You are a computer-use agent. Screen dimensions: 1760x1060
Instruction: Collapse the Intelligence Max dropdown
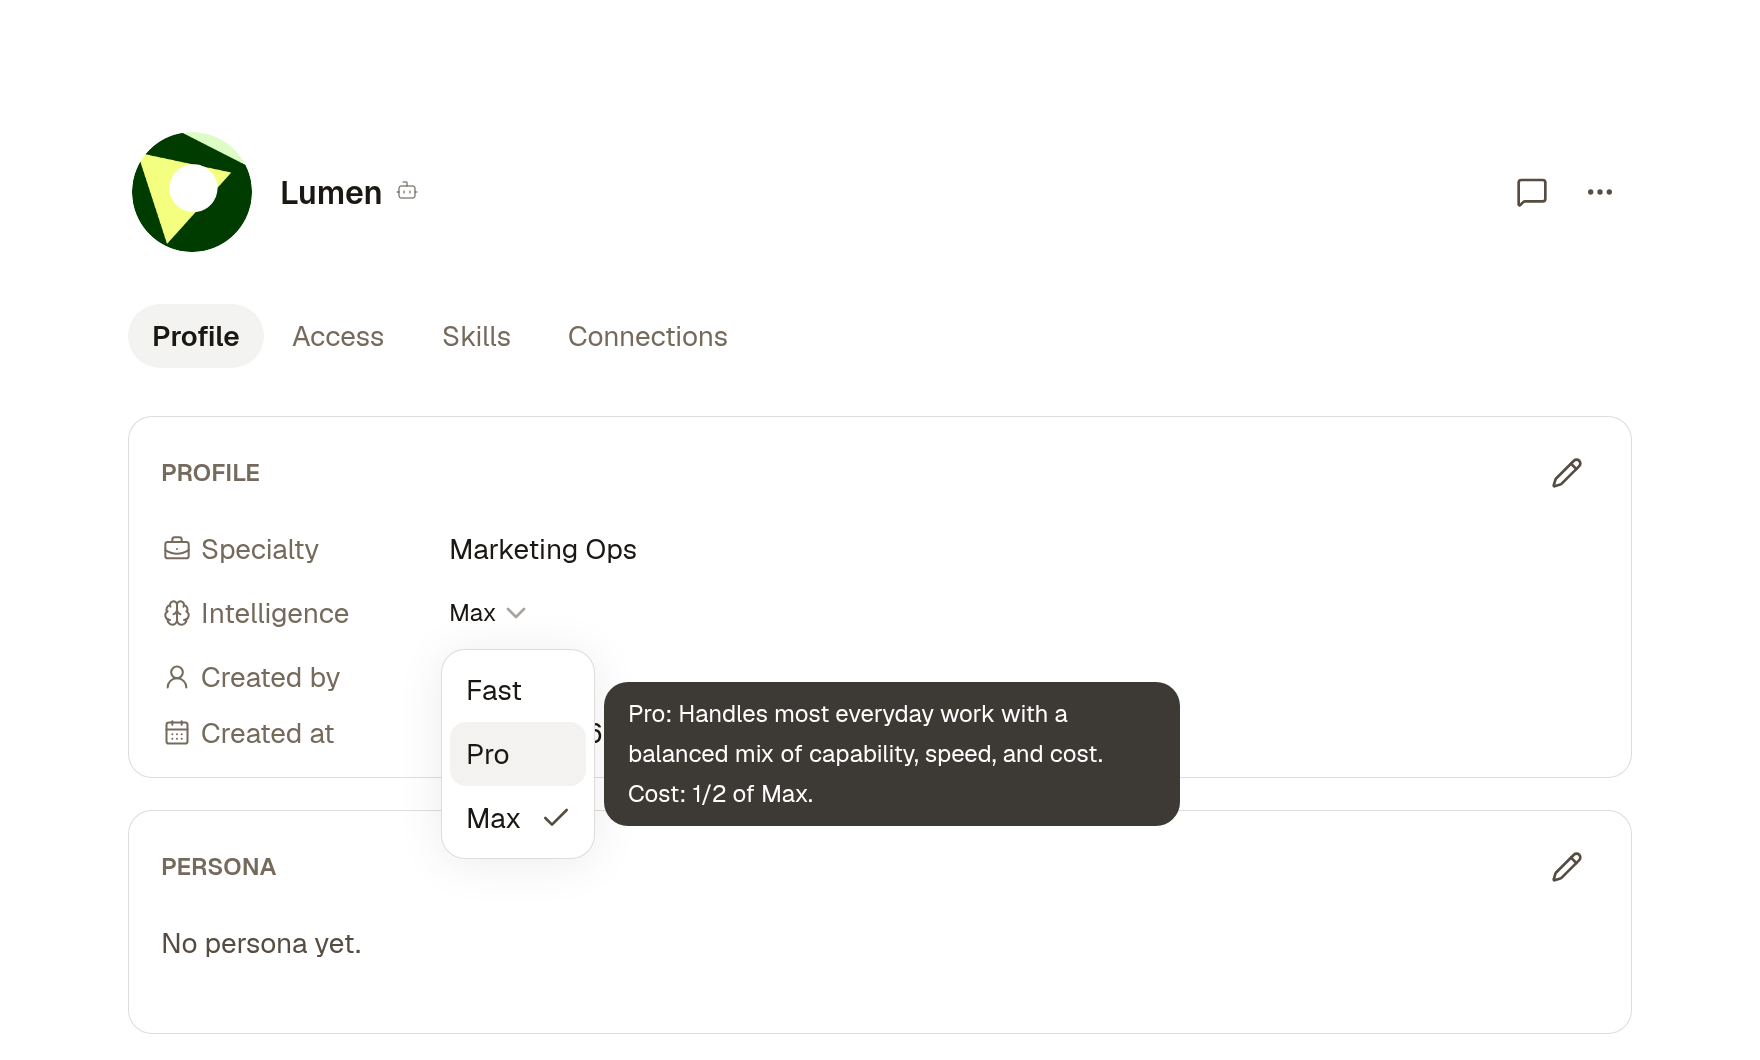(x=488, y=613)
